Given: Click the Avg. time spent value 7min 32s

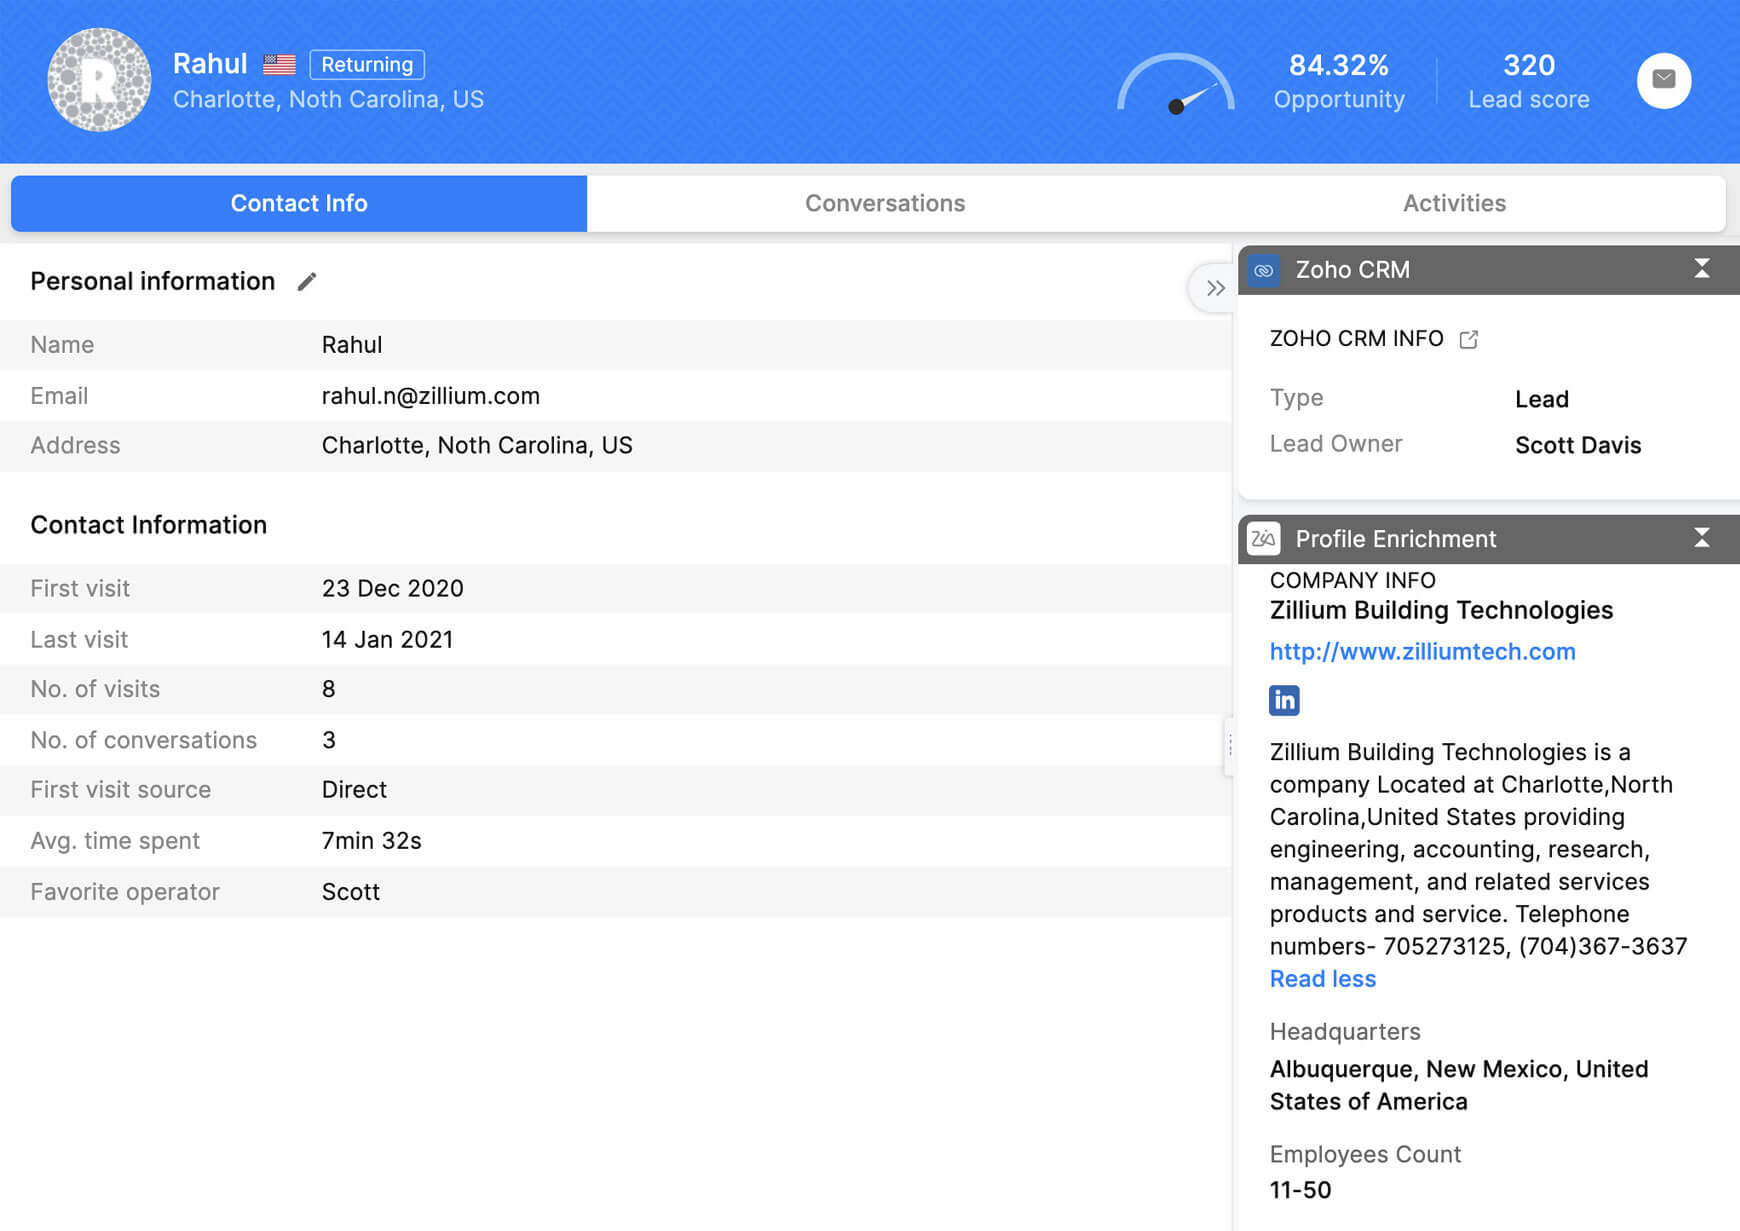Looking at the screenshot, I should point(372,841).
